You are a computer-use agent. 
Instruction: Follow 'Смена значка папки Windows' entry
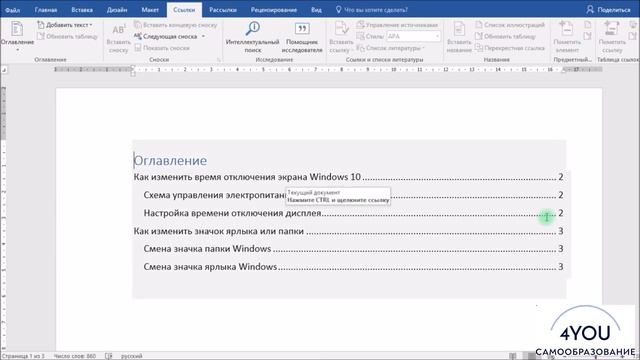pyautogui.click(x=353, y=249)
